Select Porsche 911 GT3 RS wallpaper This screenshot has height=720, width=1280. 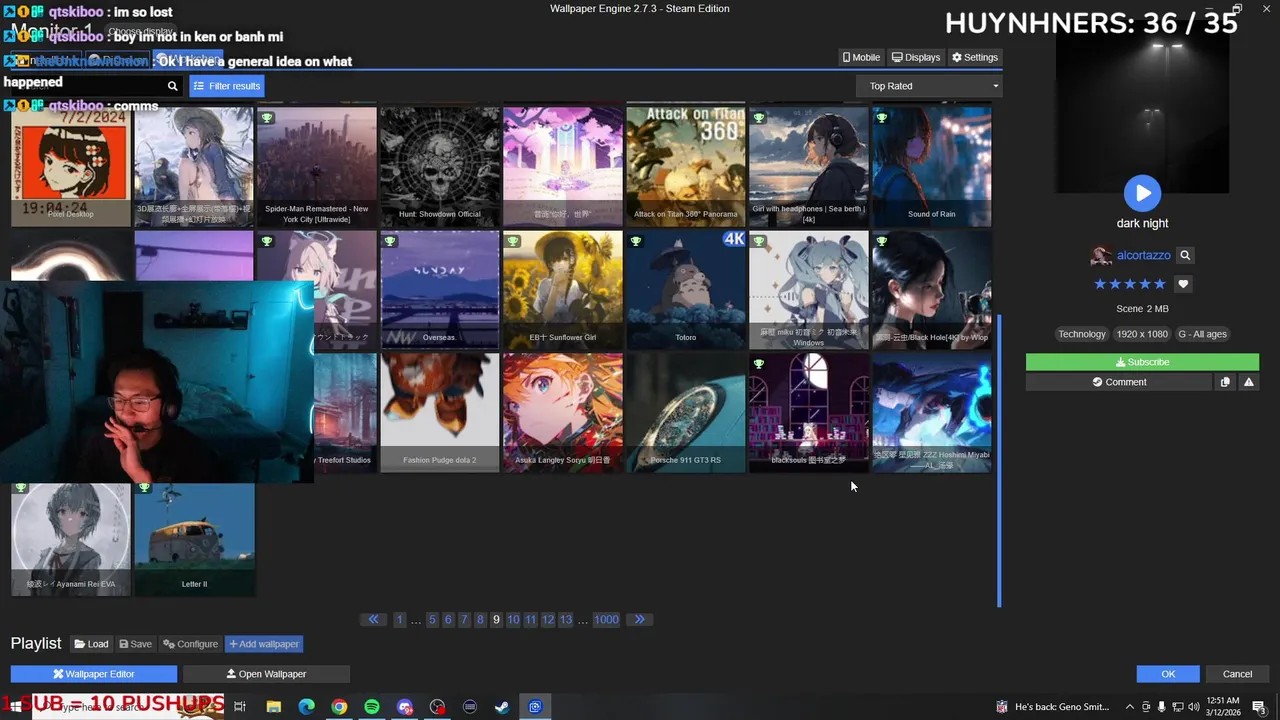(686, 413)
